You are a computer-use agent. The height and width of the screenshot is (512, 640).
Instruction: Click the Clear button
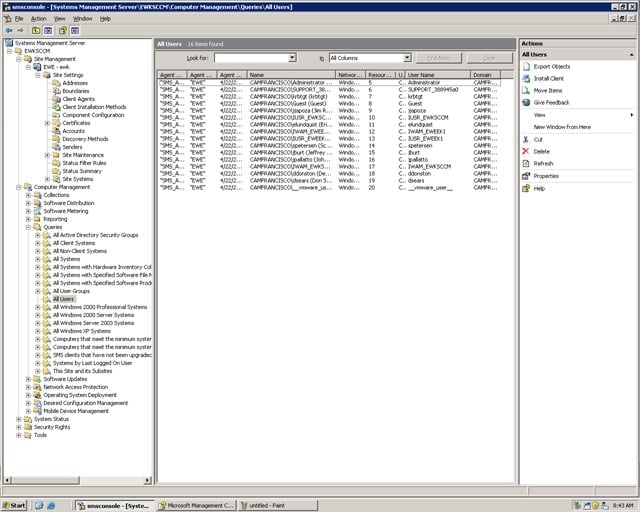[489, 58]
